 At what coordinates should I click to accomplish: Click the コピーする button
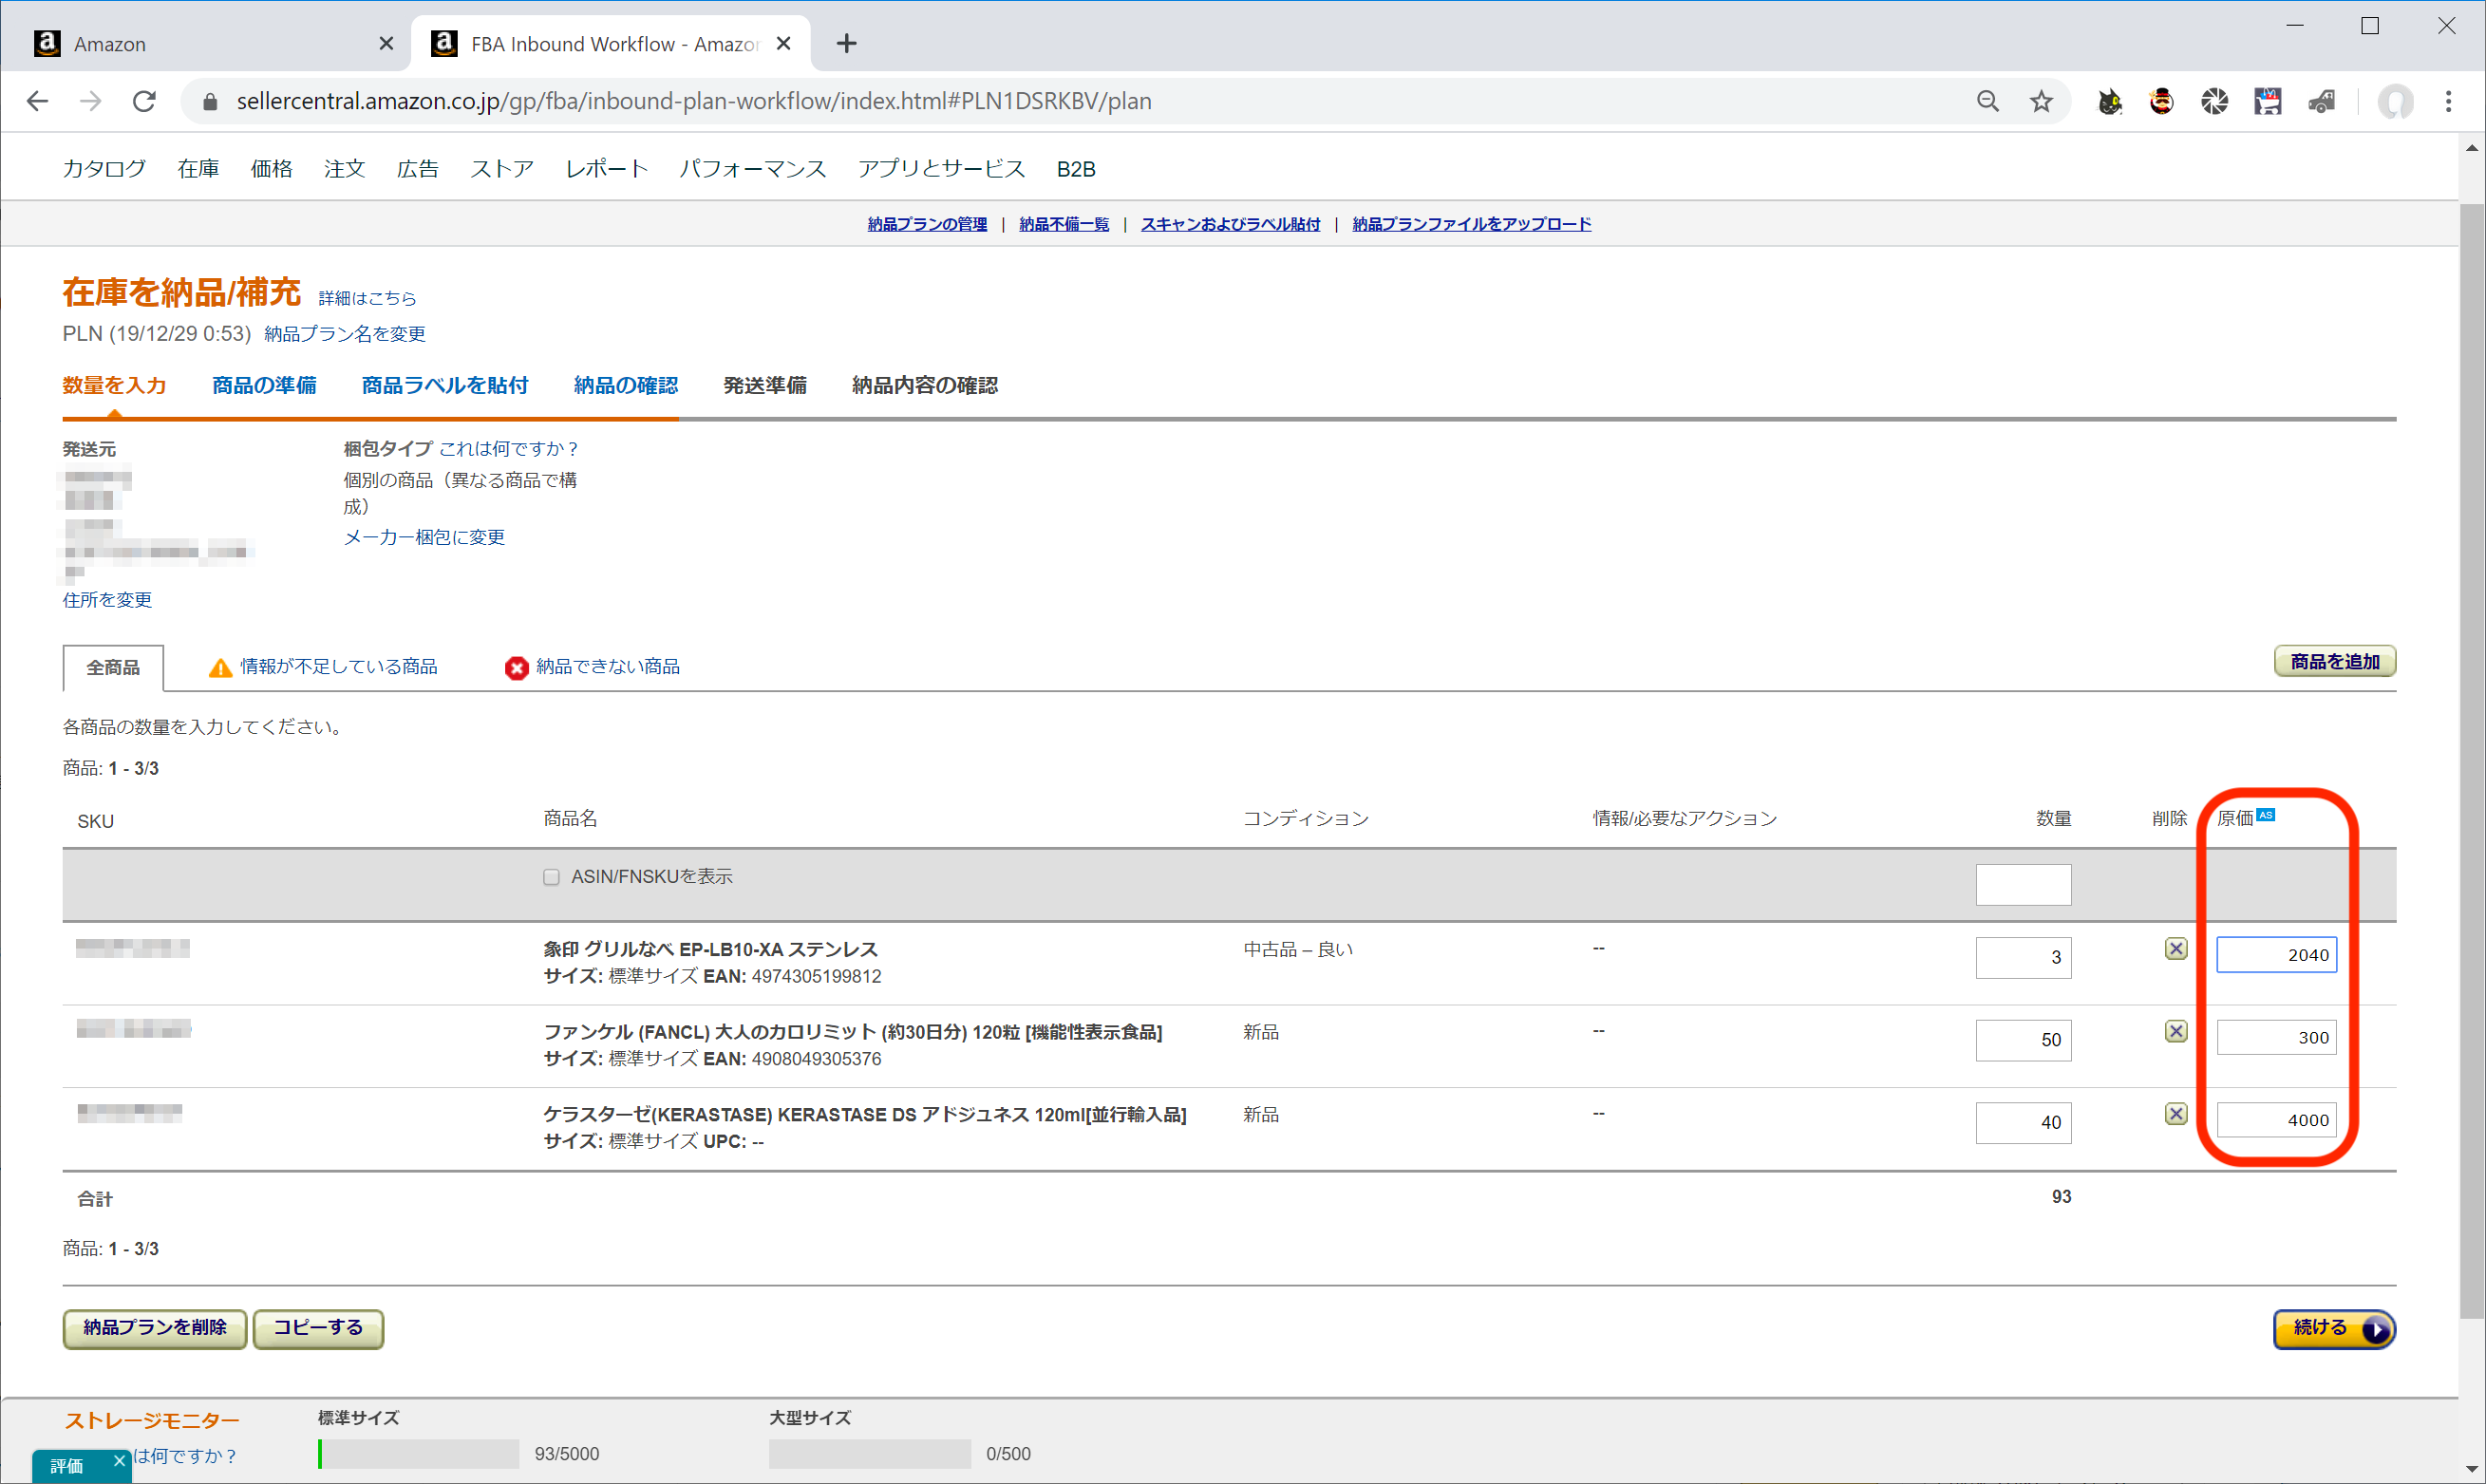click(x=318, y=1328)
